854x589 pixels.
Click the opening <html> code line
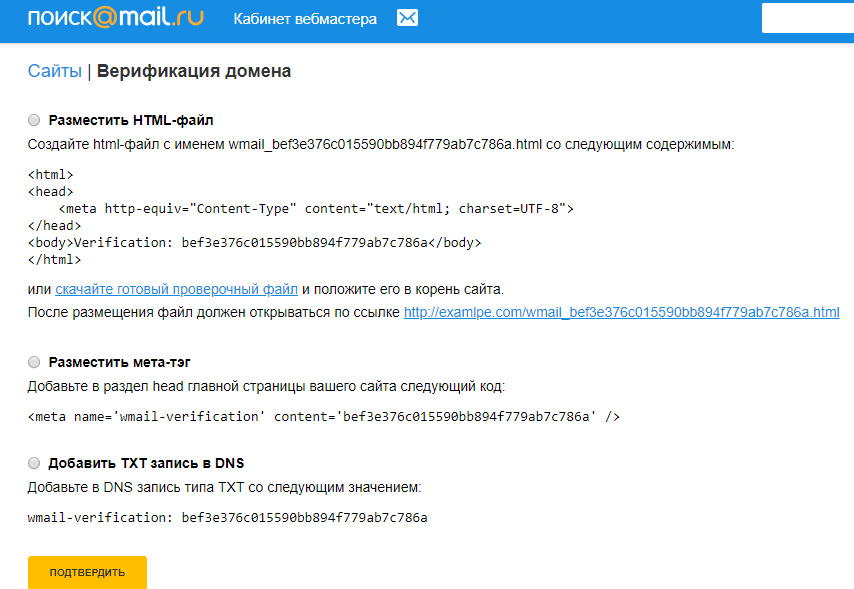coord(50,175)
